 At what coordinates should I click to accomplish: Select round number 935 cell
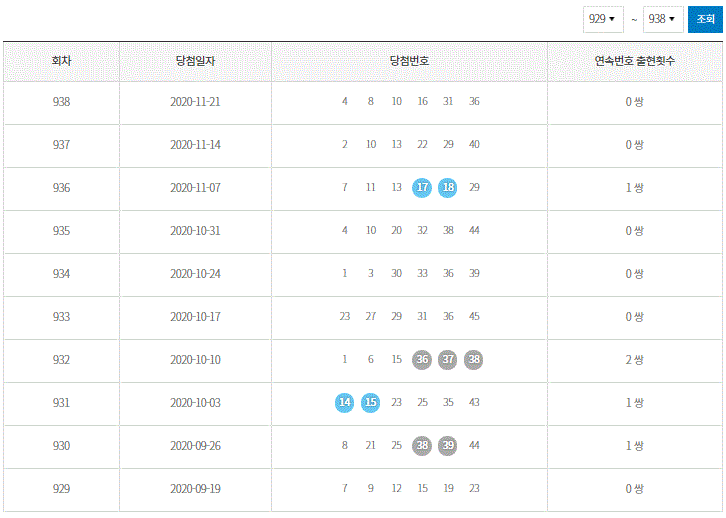click(x=61, y=231)
